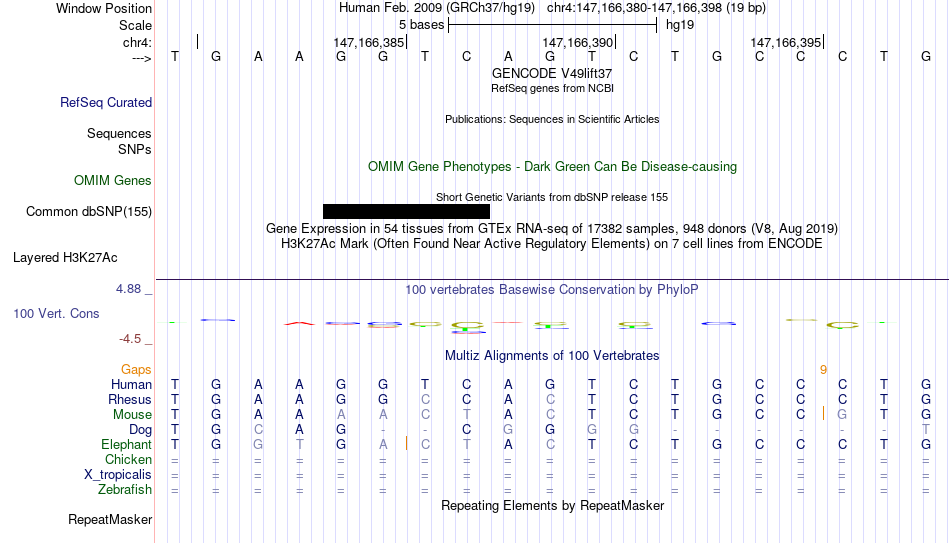Image resolution: width=950 pixels, height=543 pixels.
Task: Open the OMIM Genes track label
Action: (113, 181)
